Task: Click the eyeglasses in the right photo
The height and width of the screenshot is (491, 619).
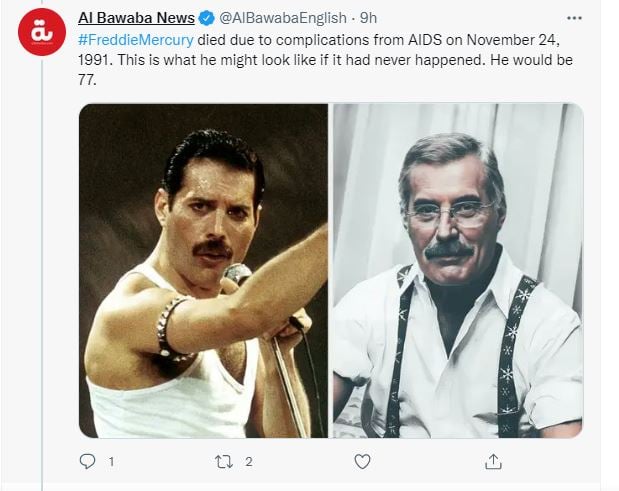Action: tap(450, 211)
